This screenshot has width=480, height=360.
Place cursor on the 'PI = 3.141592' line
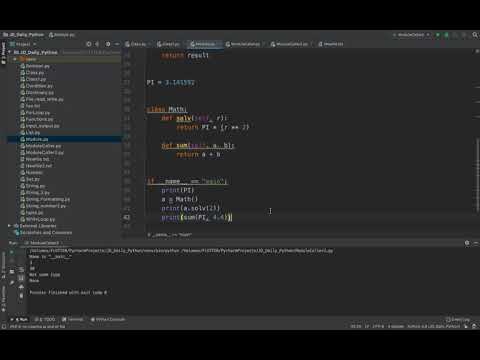[x=170, y=82]
